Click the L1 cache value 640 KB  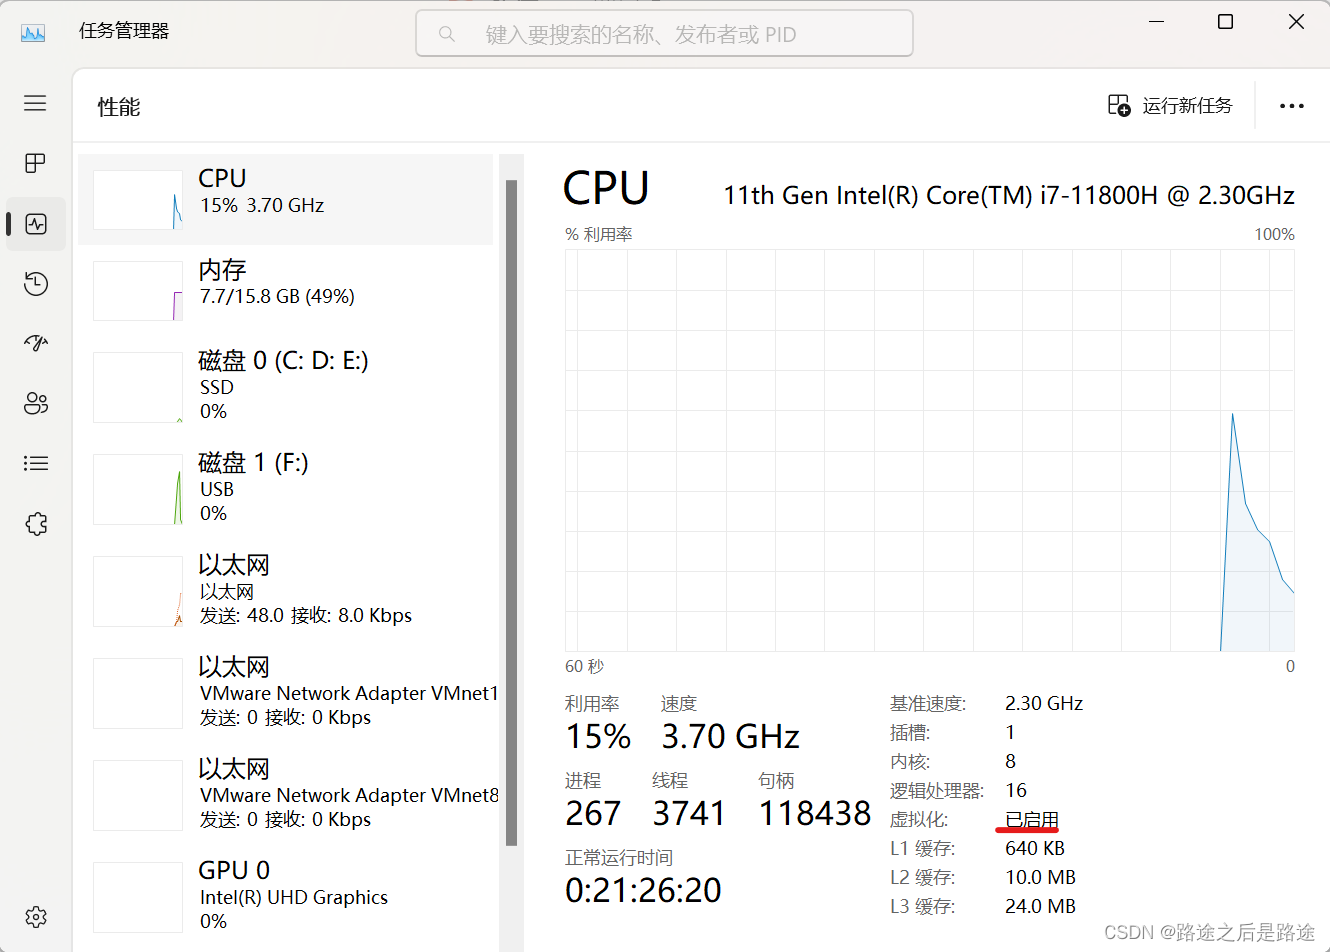point(1035,848)
